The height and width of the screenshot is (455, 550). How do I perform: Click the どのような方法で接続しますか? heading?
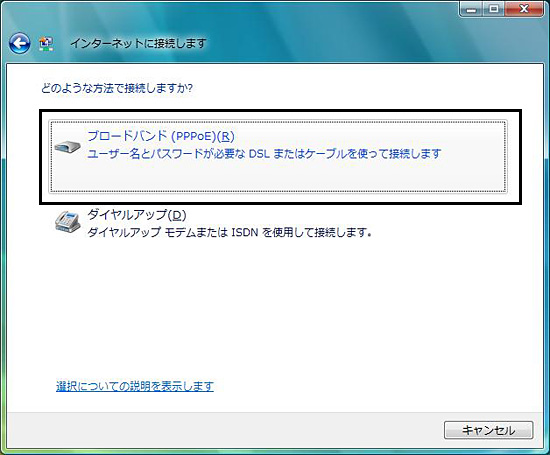(117, 88)
